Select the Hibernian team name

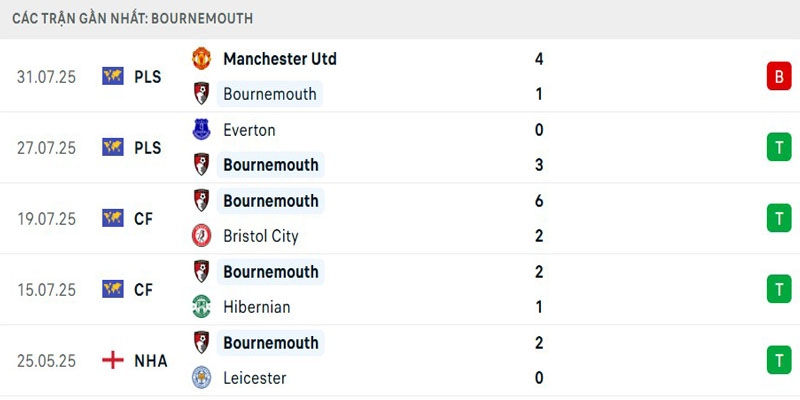(x=257, y=307)
